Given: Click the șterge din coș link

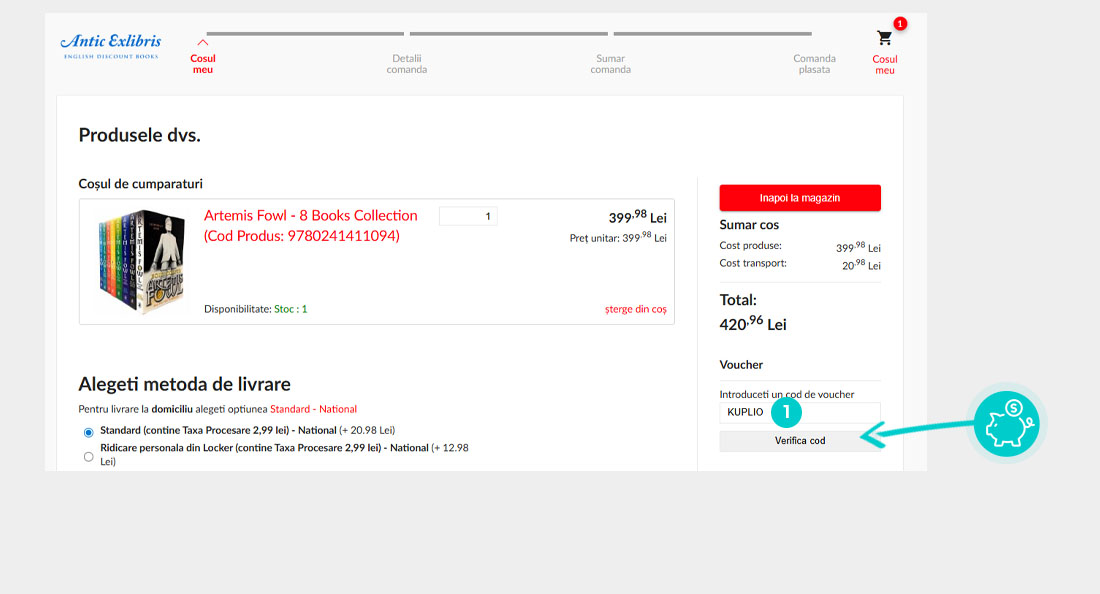Looking at the screenshot, I should click(x=635, y=309).
